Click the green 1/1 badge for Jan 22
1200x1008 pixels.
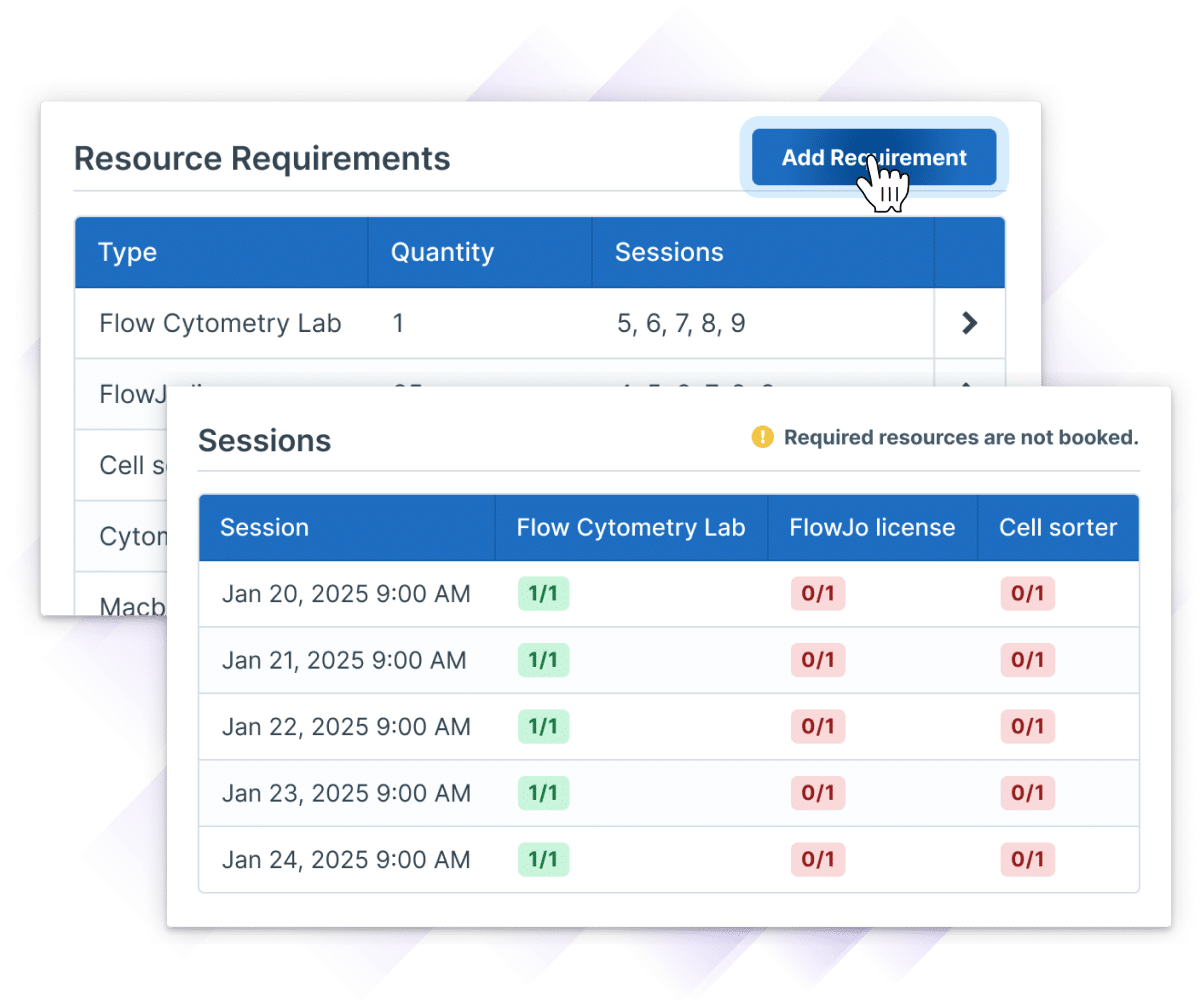point(543,727)
